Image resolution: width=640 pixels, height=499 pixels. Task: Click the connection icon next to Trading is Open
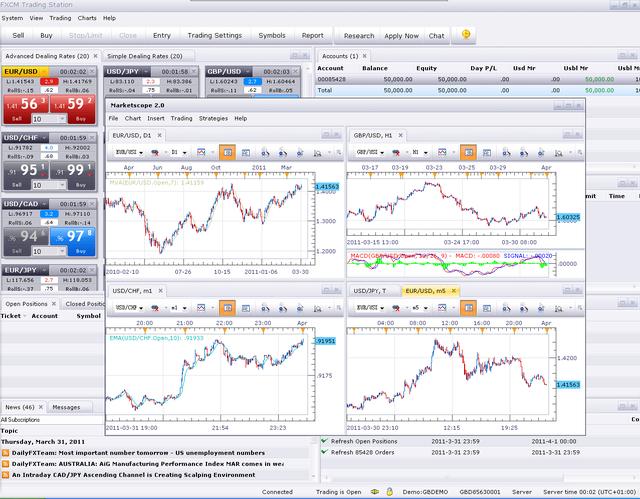point(374,492)
